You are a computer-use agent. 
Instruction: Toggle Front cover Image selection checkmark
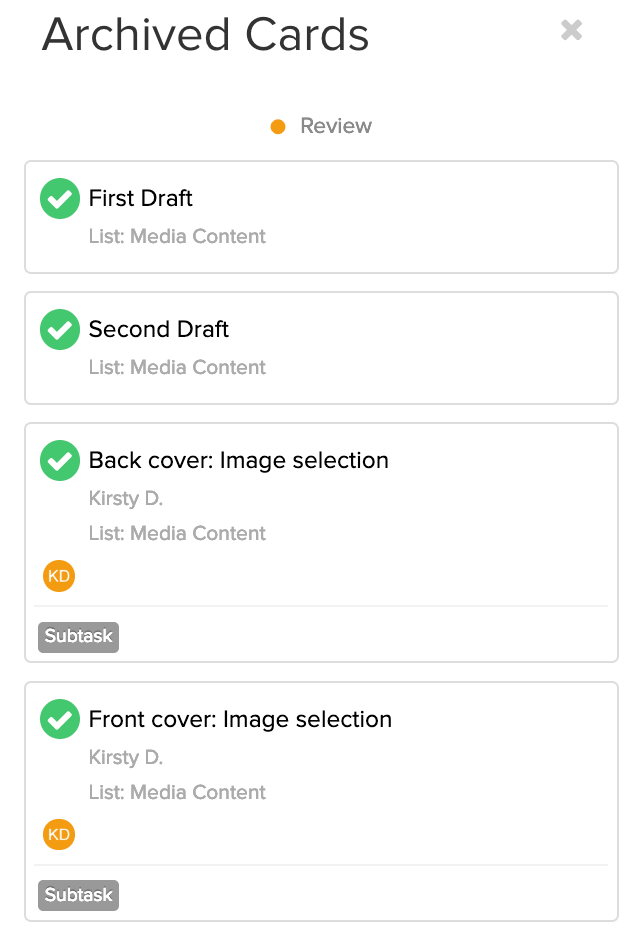(60, 719)
